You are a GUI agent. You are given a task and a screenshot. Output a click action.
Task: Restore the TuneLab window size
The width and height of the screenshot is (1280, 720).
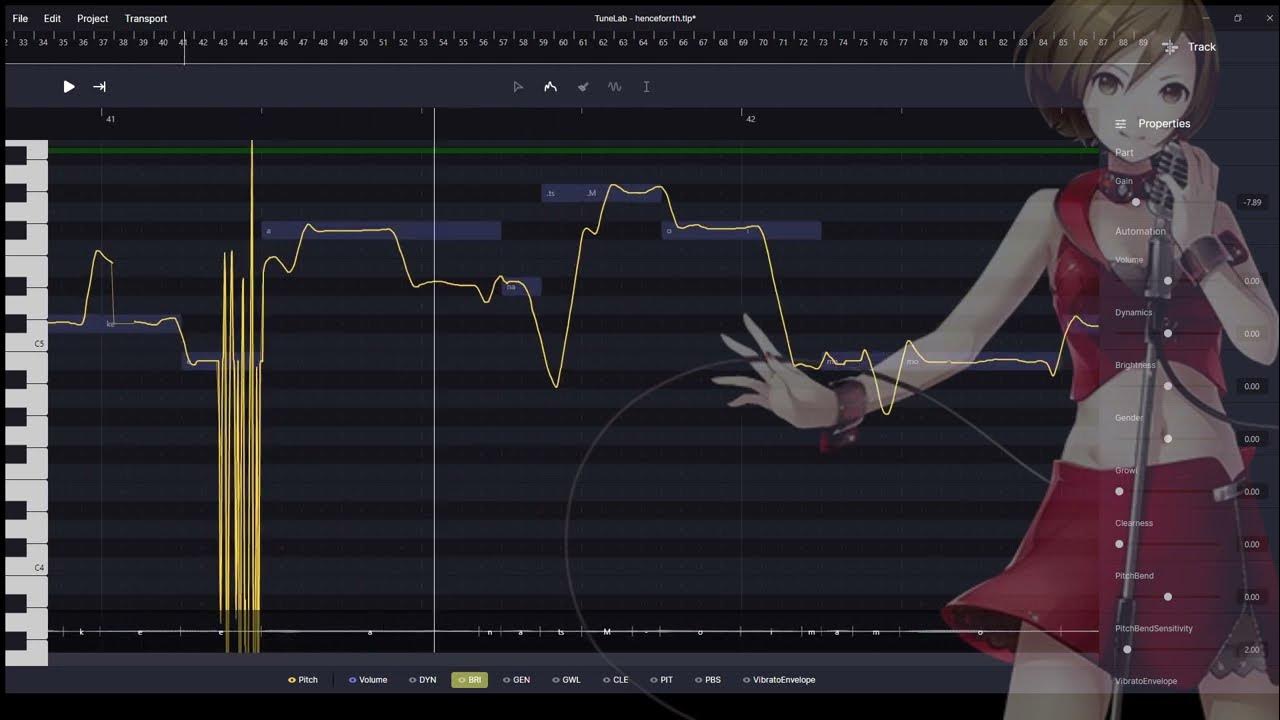(1237, 18)
